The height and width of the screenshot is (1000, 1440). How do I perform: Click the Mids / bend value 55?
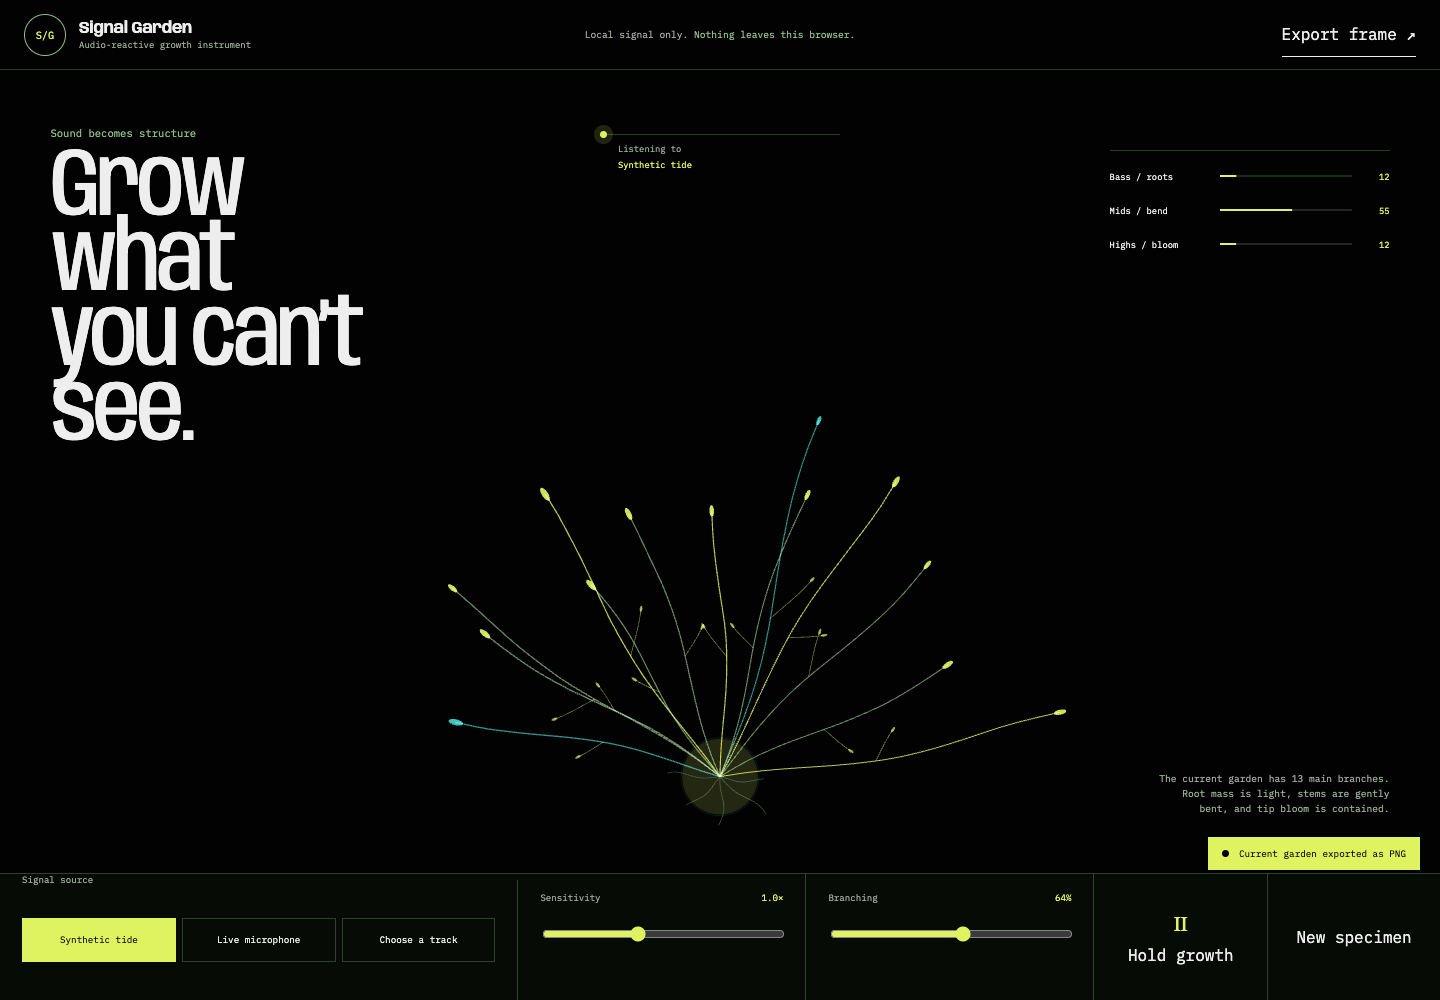(x=1384, y=211)
